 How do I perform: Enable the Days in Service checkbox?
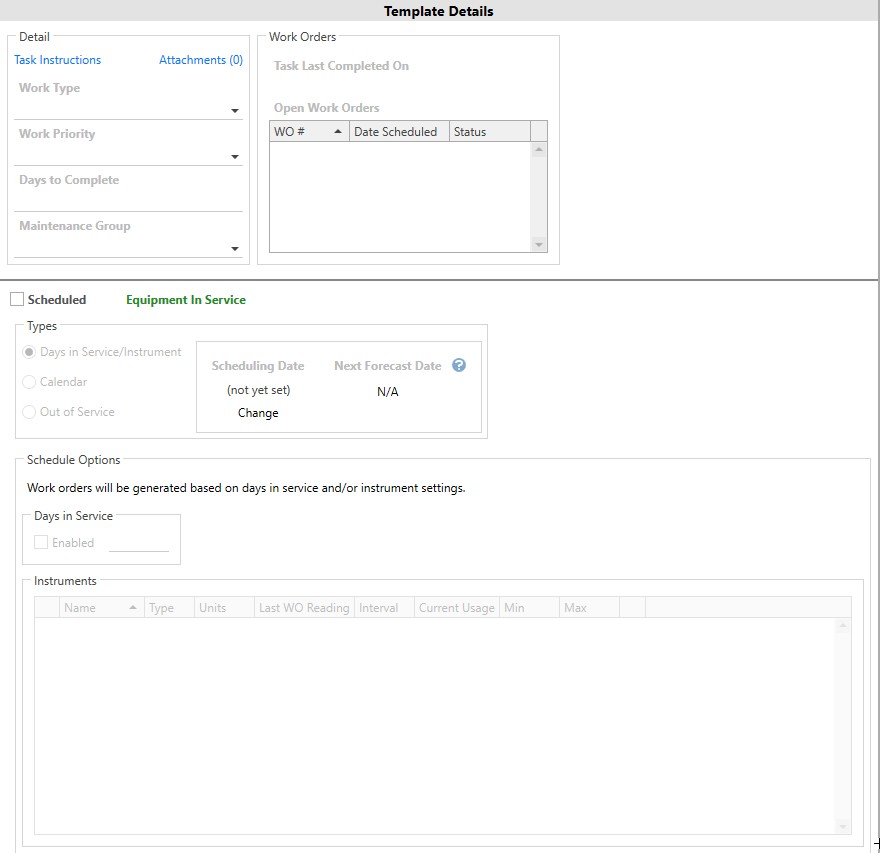point(41,542)
